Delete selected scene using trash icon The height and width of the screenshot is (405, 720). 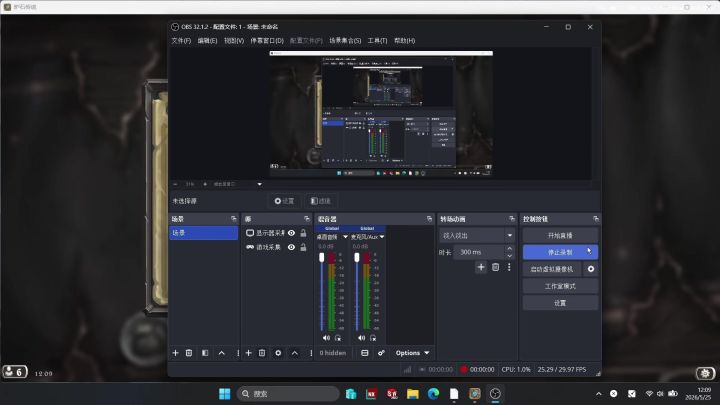pyautogui.click(x=189, y=353)
